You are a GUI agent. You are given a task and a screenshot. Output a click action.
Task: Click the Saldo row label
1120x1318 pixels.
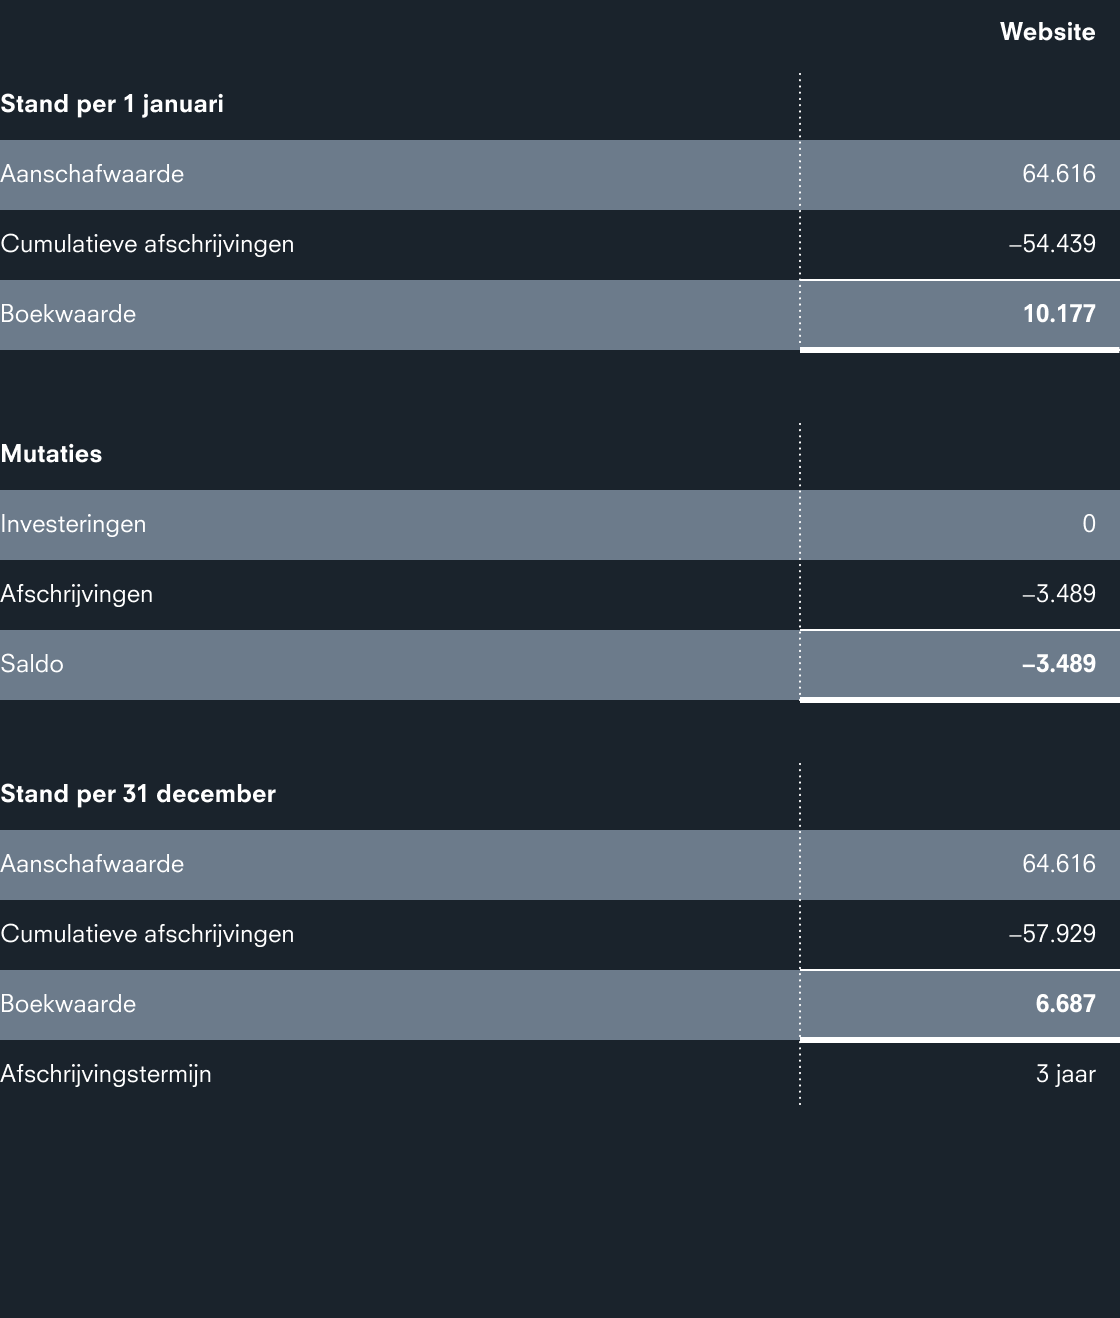[32, 664]
